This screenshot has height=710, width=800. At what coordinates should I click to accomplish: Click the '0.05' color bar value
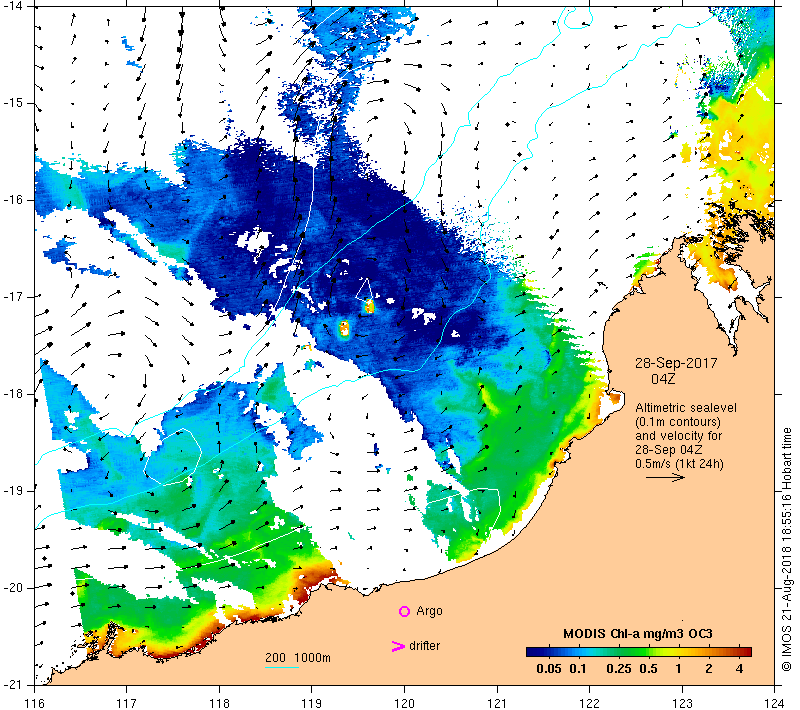pos(548,669)
